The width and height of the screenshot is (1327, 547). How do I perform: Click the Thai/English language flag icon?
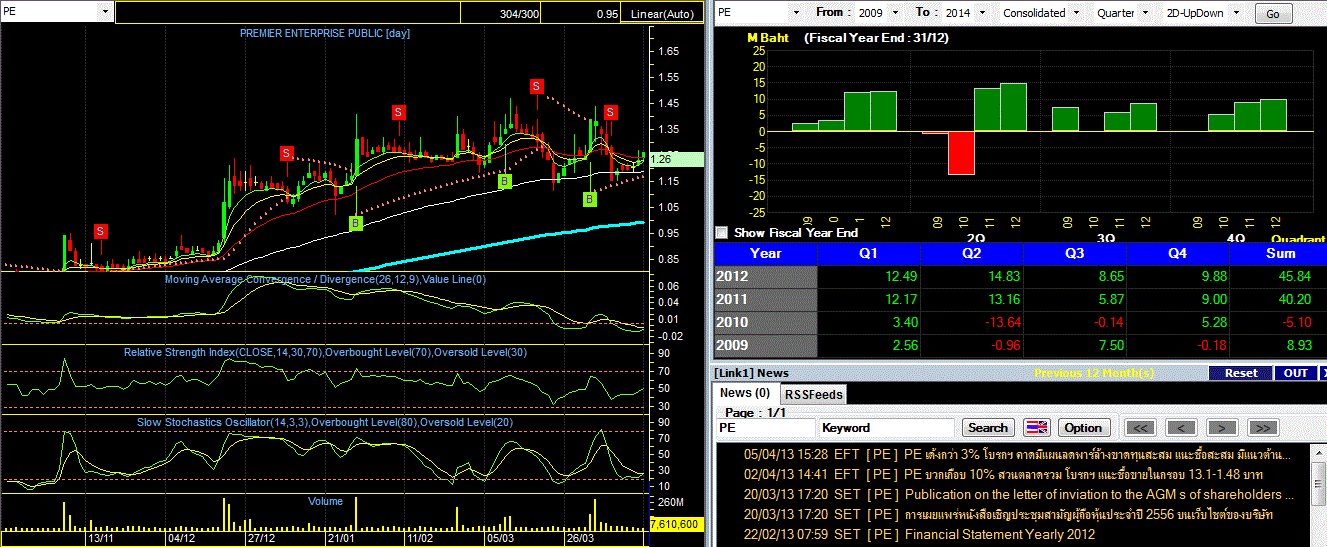1037,427
